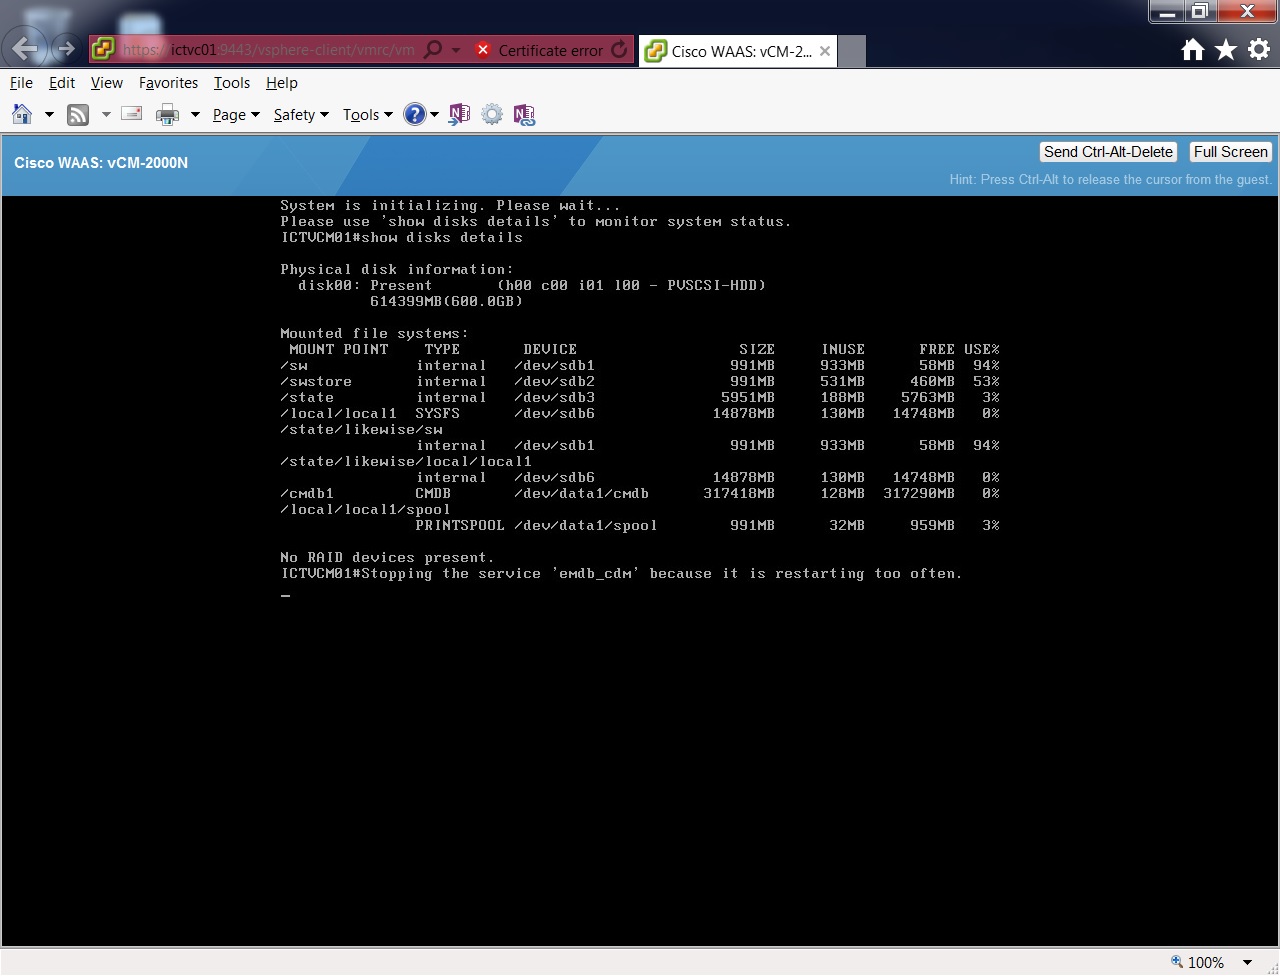Open the Edit menu

coord(62,83)
